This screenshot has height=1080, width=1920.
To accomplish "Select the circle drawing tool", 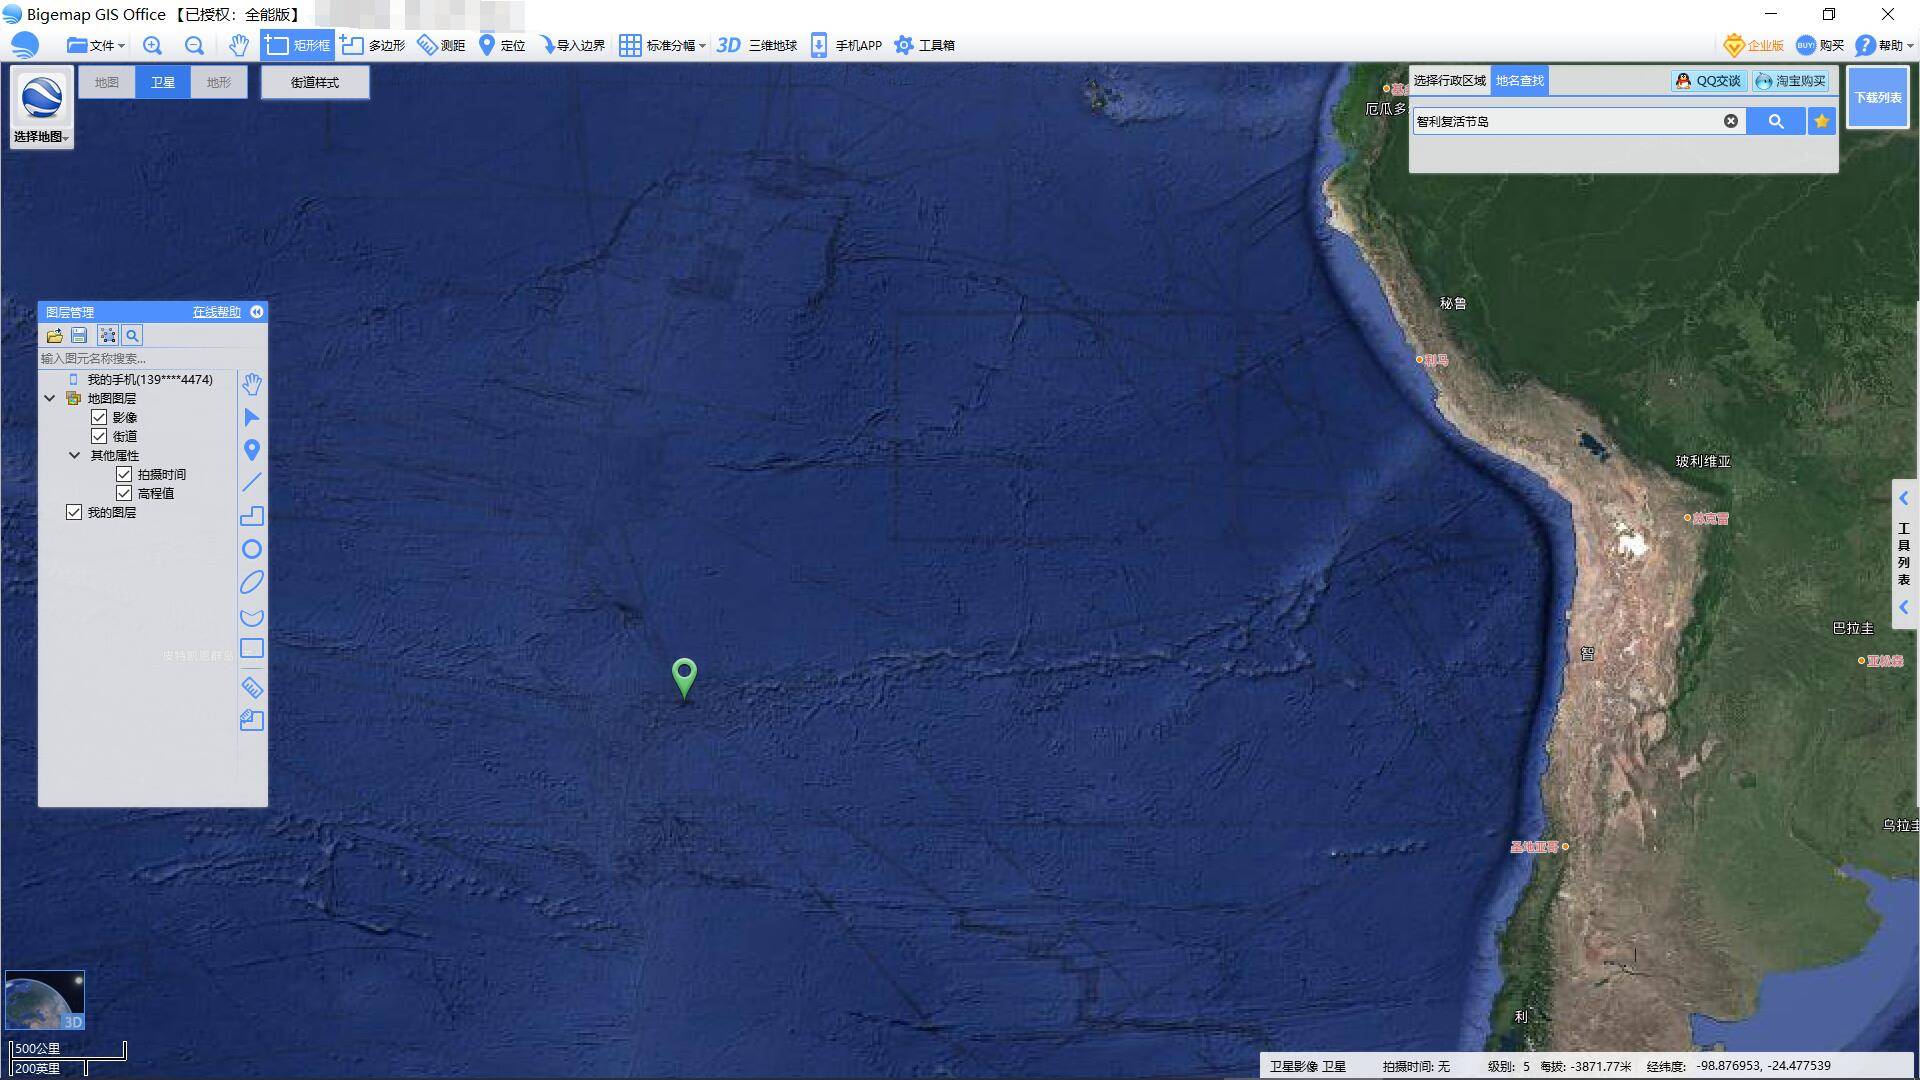I will click(x=252, y=549).
